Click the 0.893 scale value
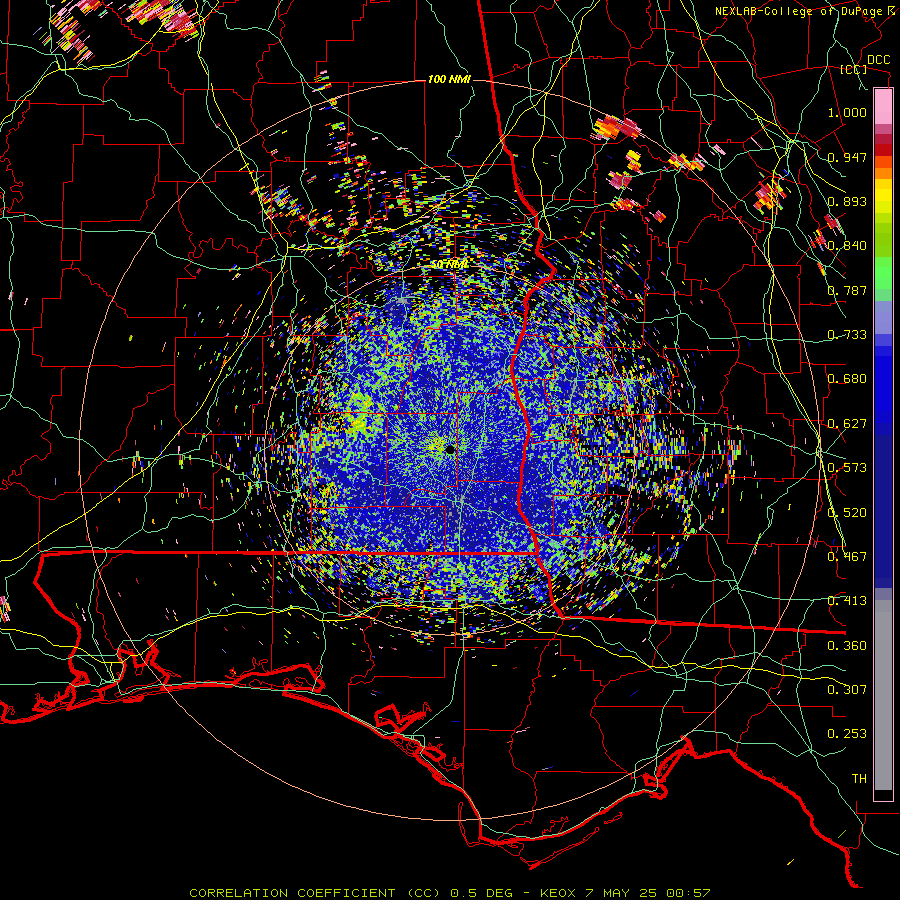Screen dimensions: 900x900 (x=847, y=201)
